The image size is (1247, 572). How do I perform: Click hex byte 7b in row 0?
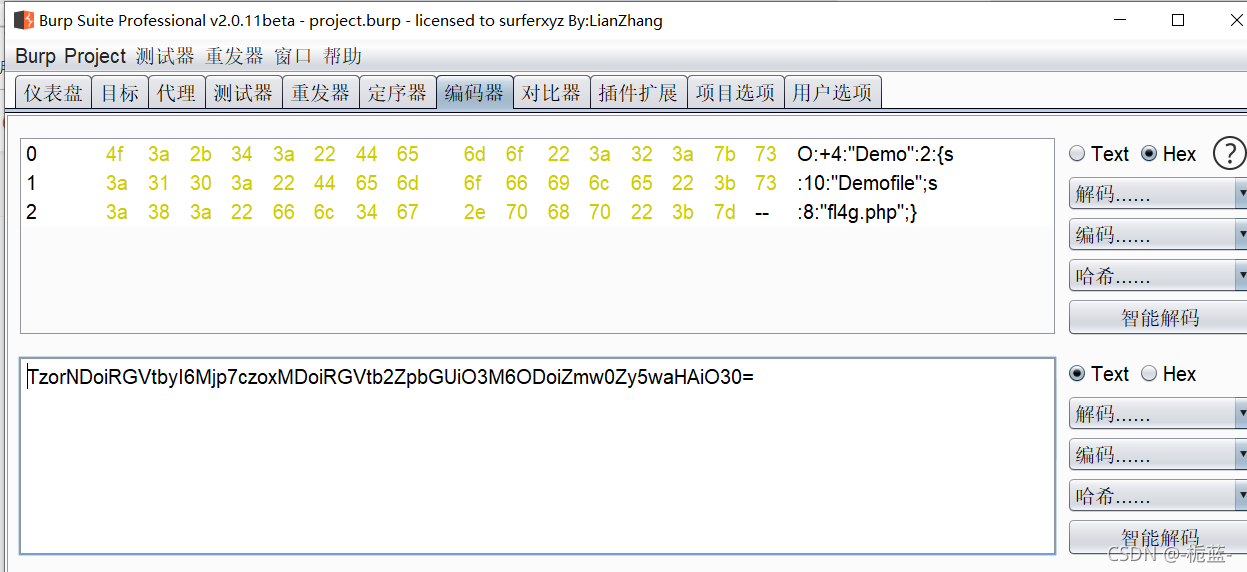coord(724,154)
